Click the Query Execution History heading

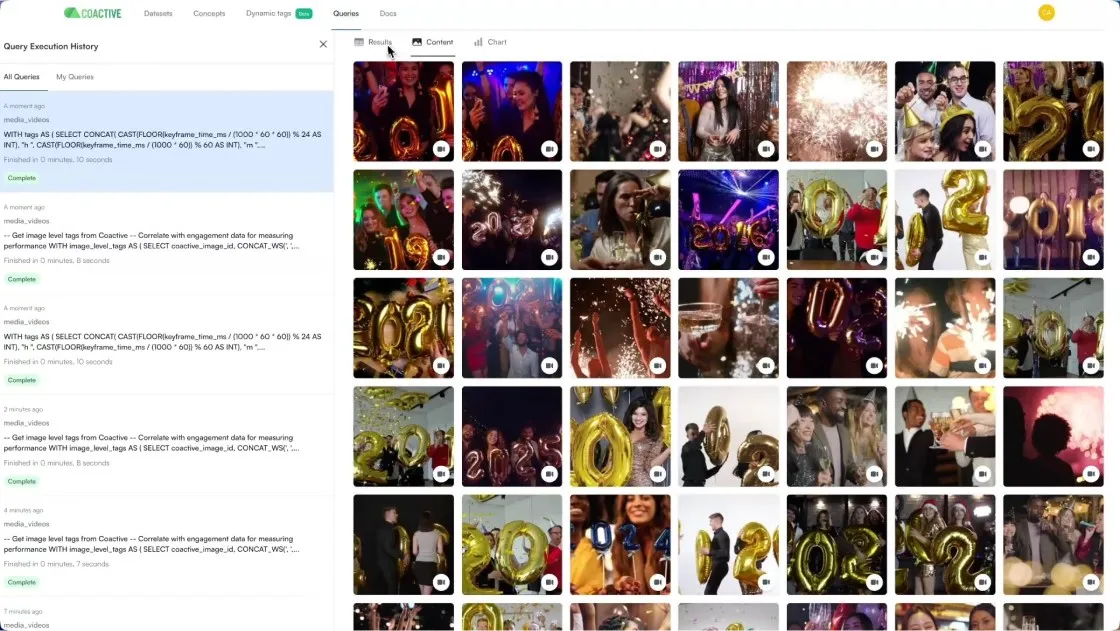click(x=51, y=46)
